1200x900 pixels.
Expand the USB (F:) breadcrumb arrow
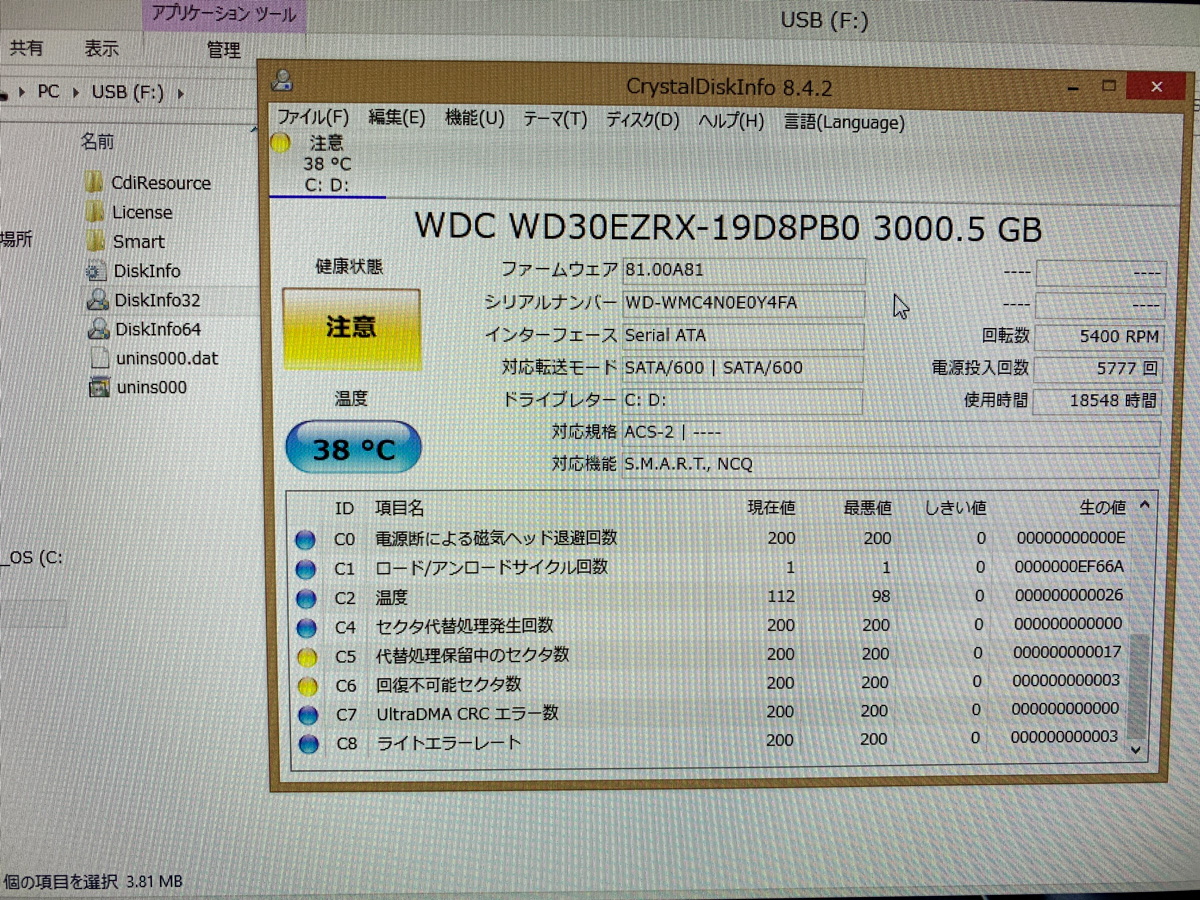click(x=181, y=93)
